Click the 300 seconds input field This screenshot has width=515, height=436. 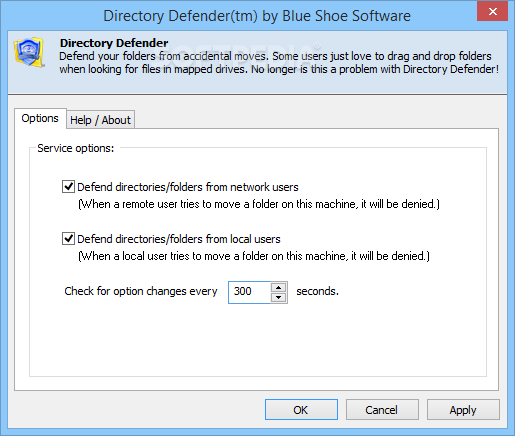[x=249, y=292]
